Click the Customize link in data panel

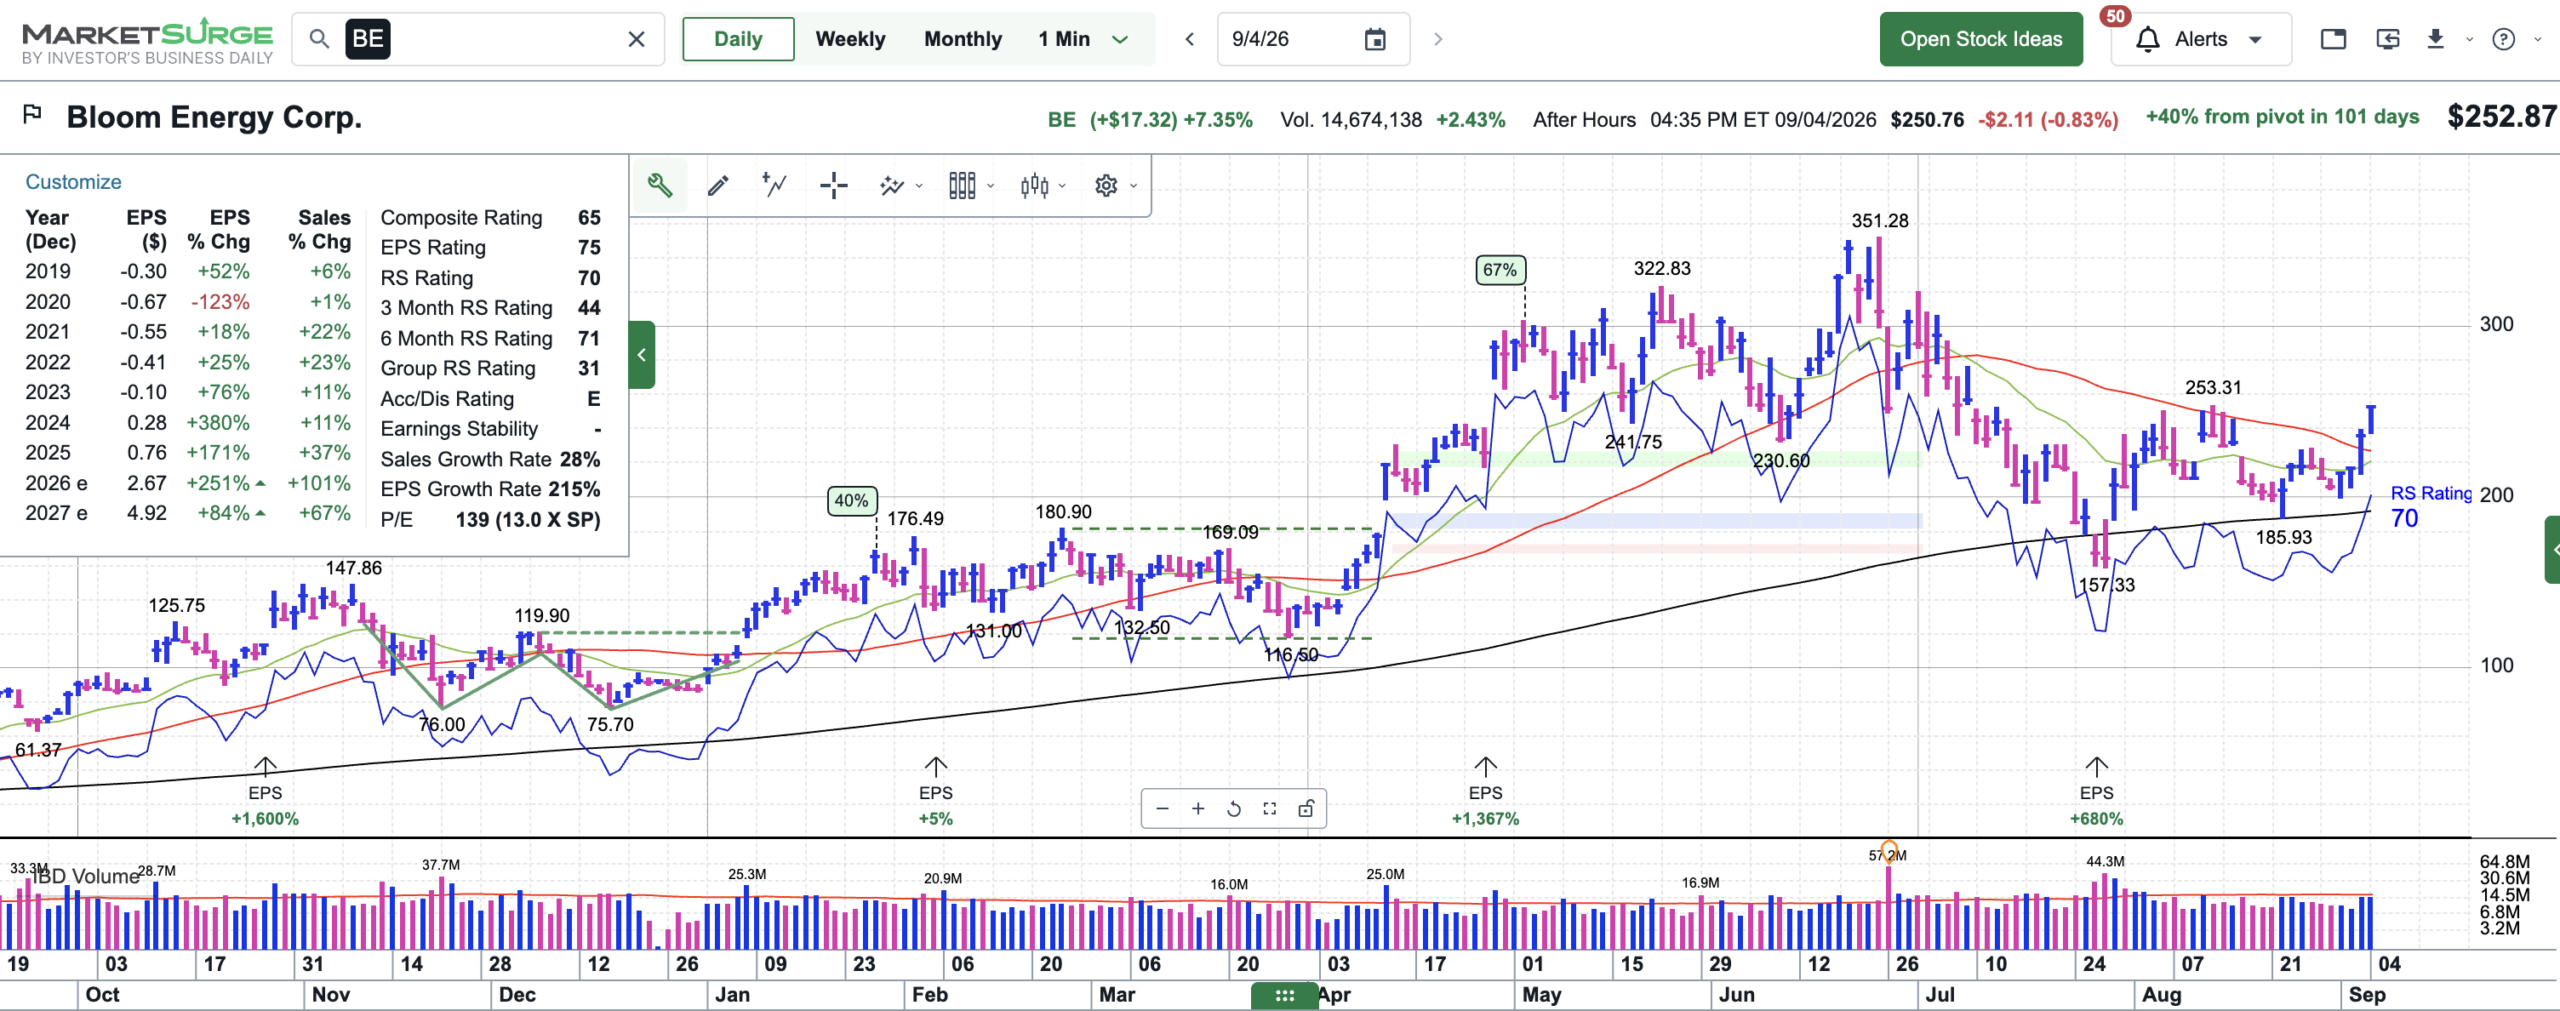73,181
